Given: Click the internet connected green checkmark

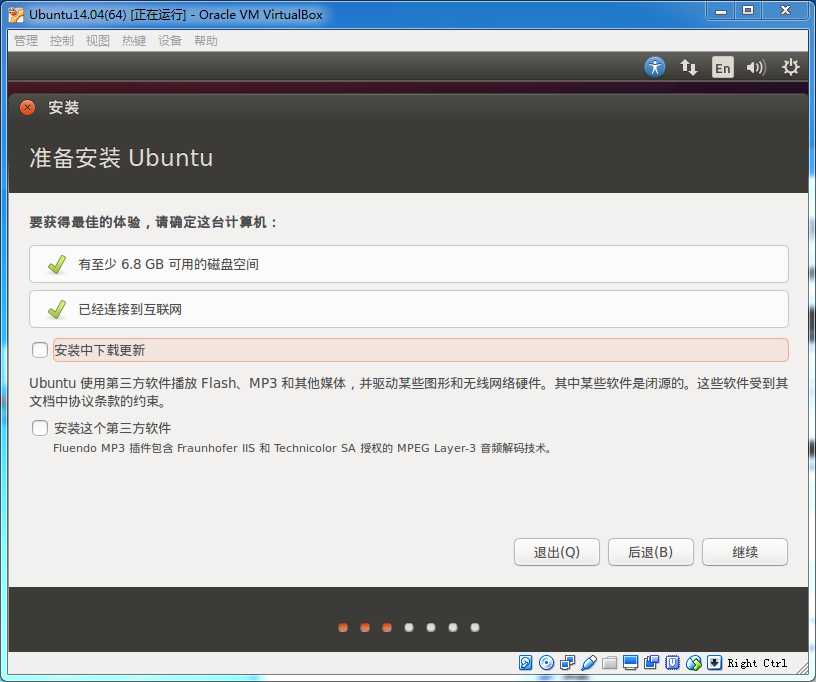Looking at the screenshot, I should (57, 309).
